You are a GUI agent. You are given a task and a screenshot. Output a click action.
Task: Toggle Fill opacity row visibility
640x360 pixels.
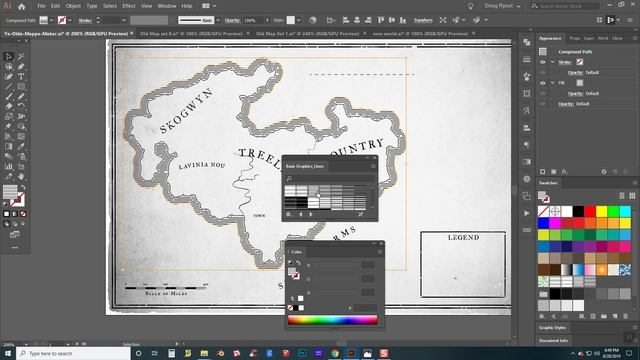click(x=542, y=93)
